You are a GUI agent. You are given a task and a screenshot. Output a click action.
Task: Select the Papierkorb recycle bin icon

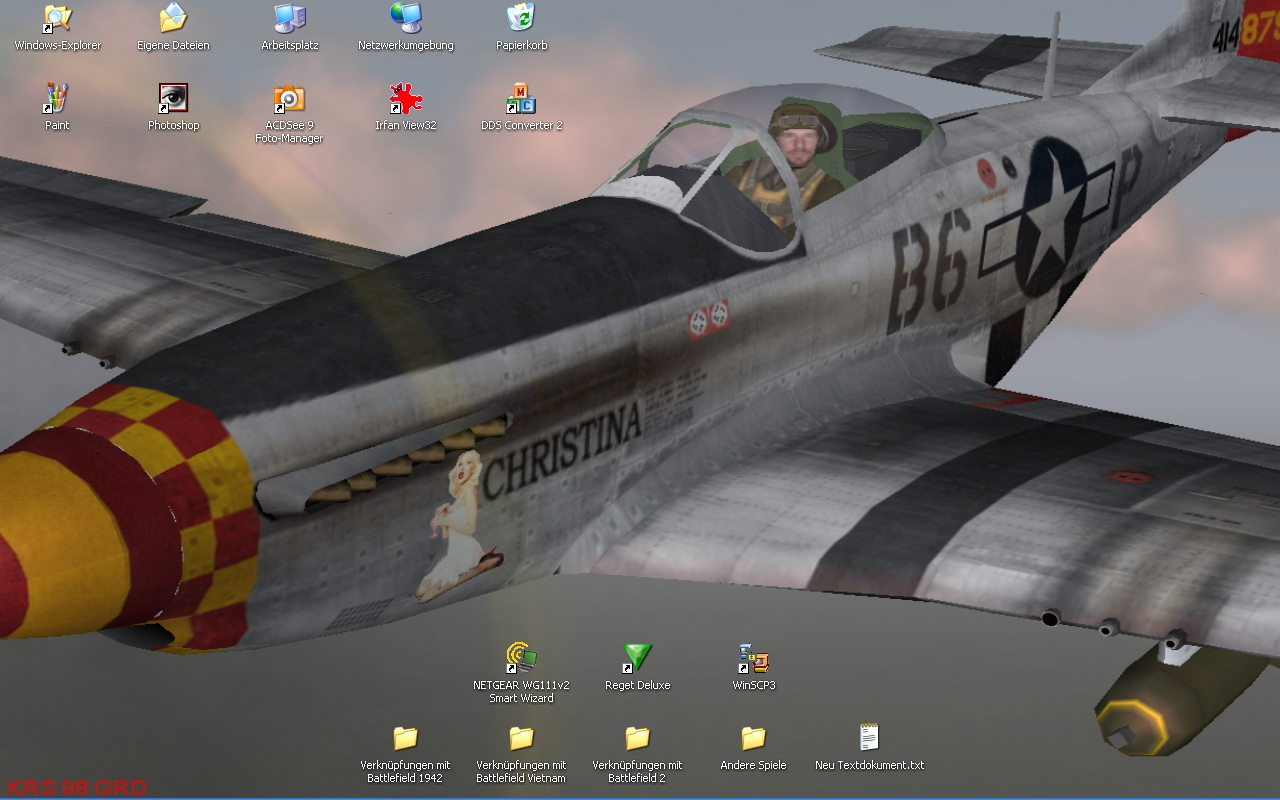click(521, 18)
